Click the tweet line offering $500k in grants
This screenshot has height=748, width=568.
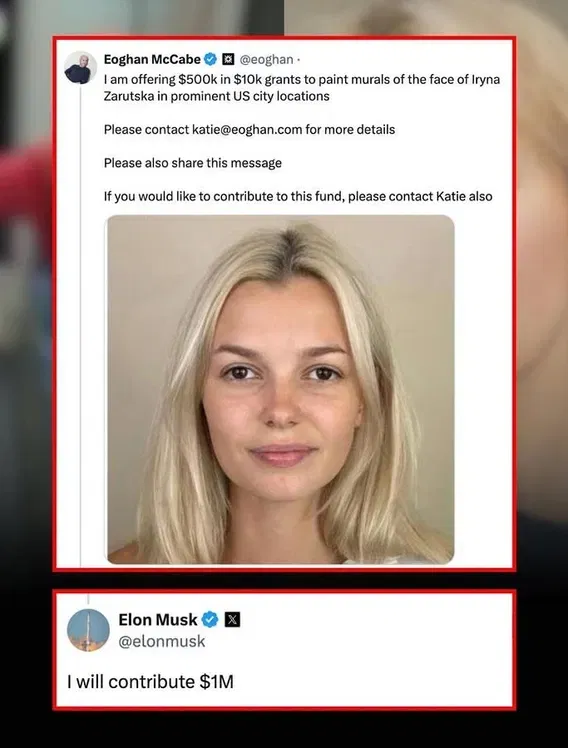click(x=301, y=79)
